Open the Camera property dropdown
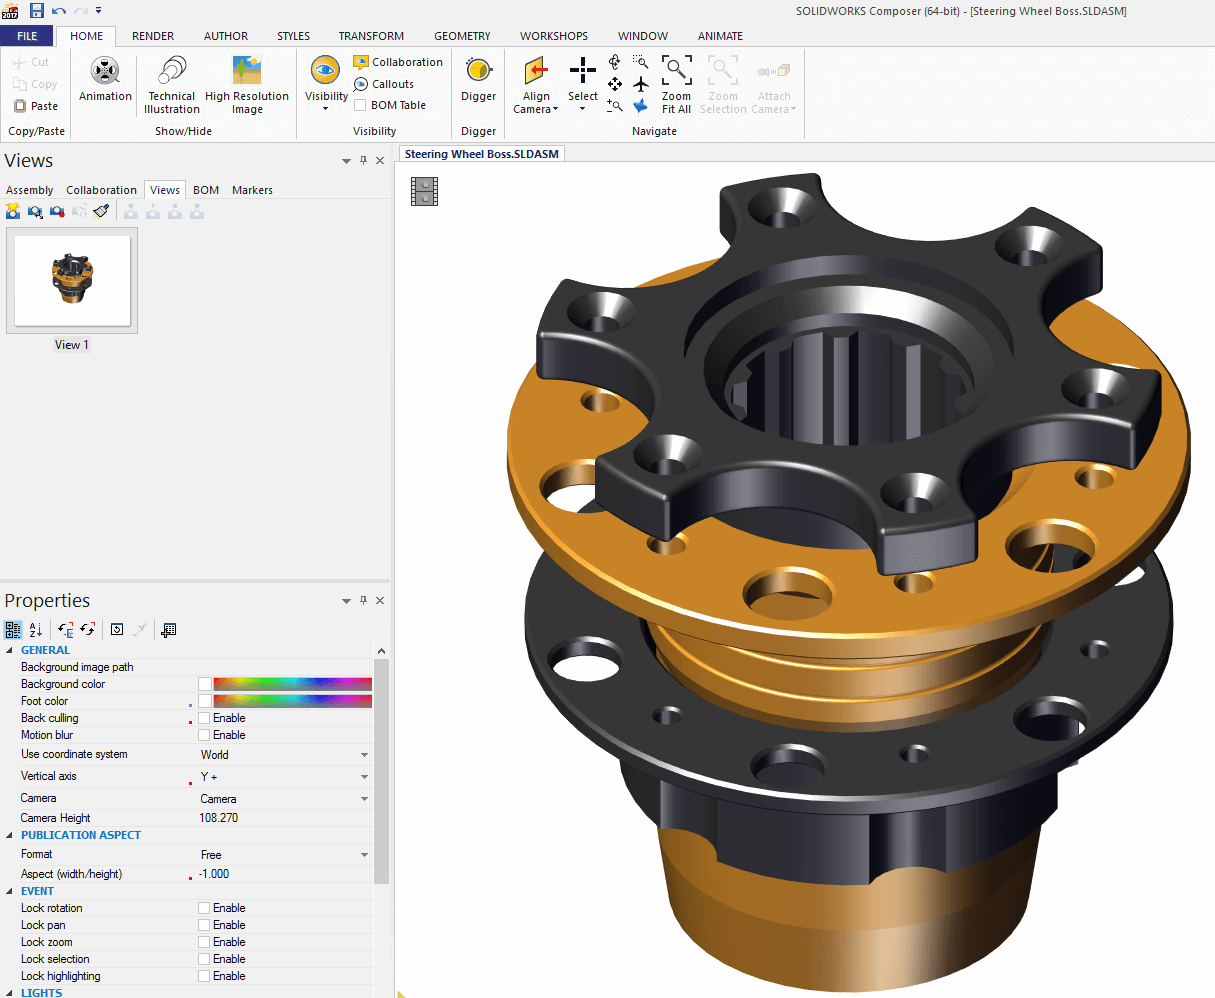This screenshot has height=998, width=1215. 364,799
